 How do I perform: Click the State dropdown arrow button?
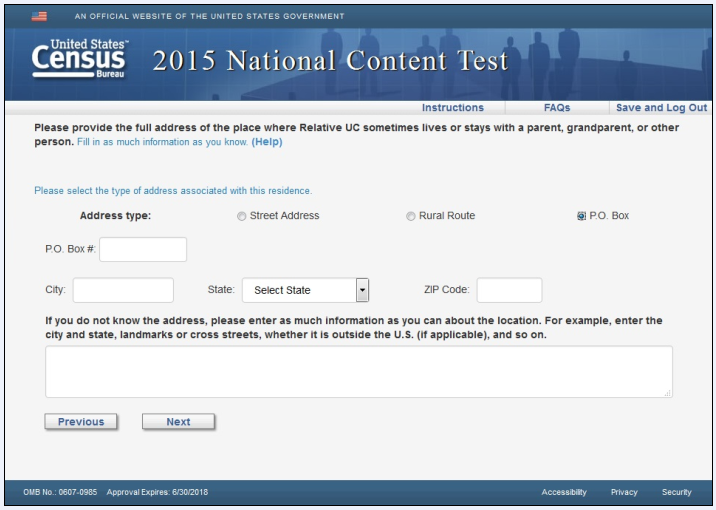362,290
